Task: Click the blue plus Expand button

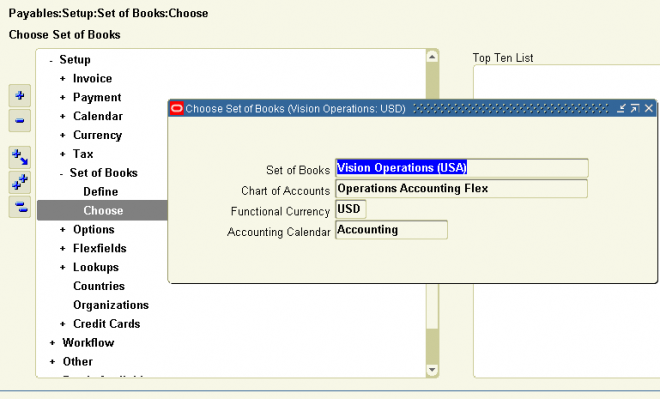Action: tap(20, 96)
